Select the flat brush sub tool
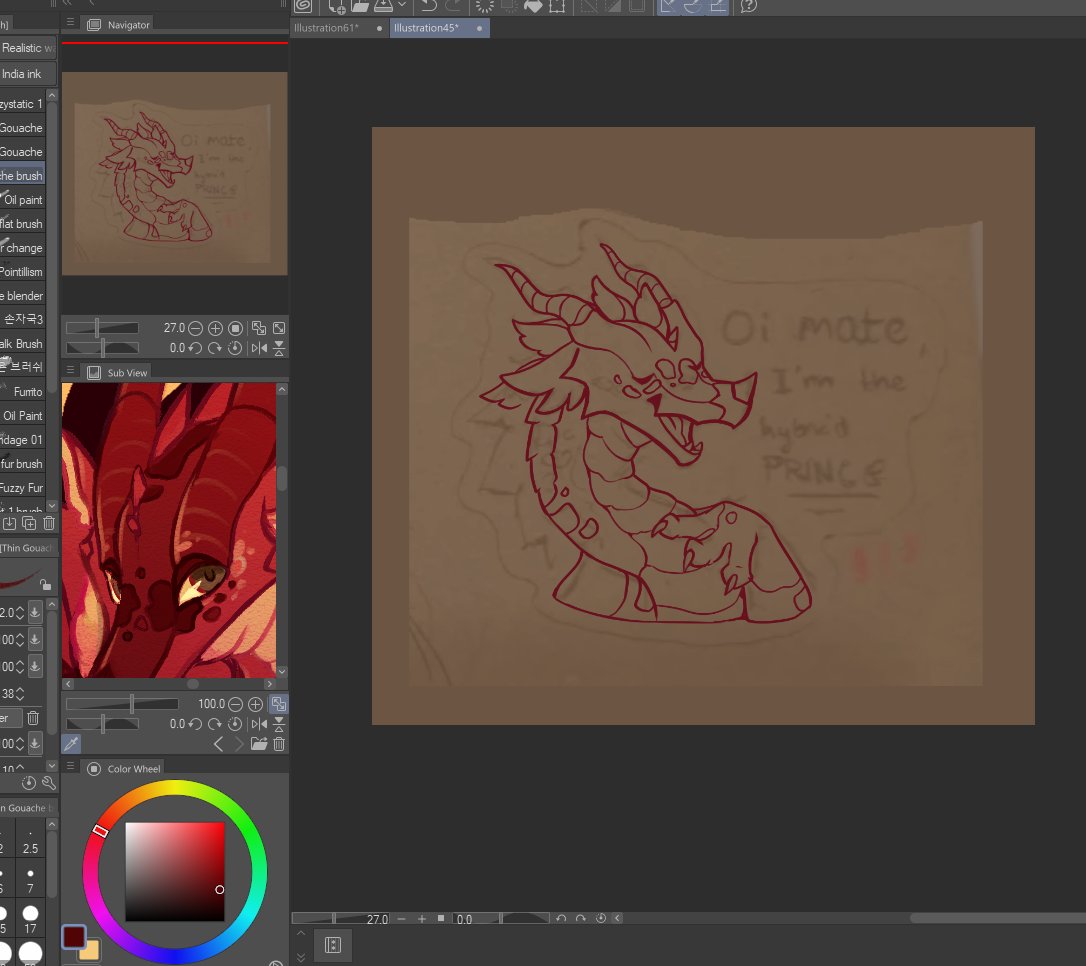Screen dimensions: 1086x966 coord(23,224)
